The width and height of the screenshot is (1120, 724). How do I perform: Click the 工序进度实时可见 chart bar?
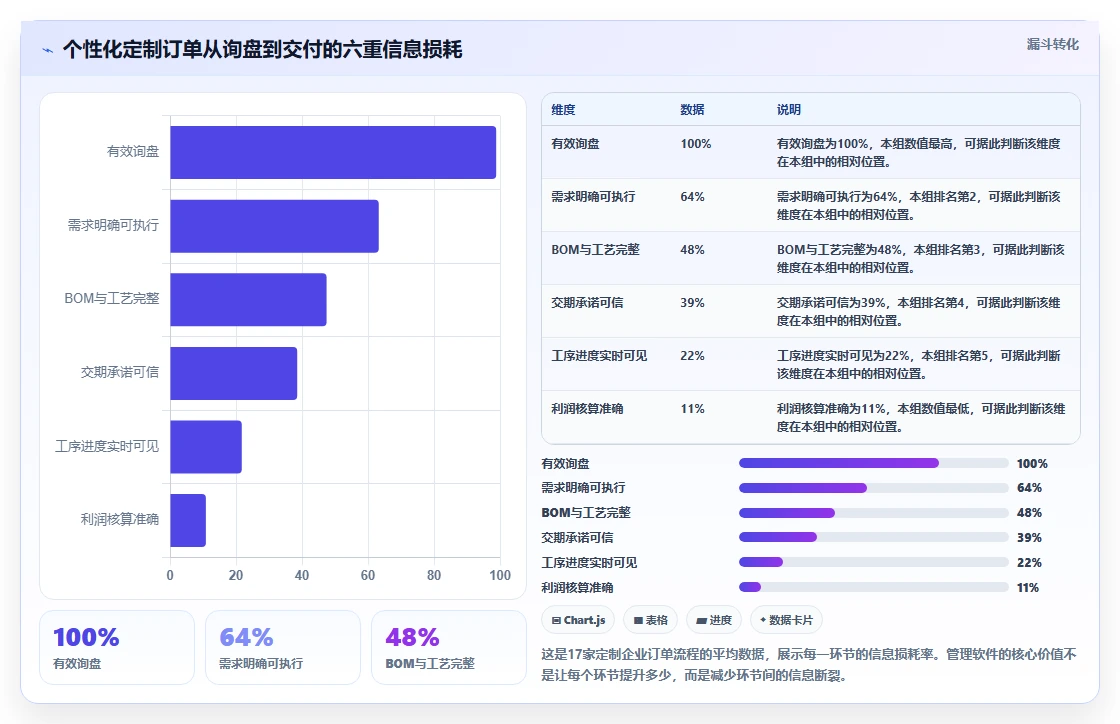(206, 446)
